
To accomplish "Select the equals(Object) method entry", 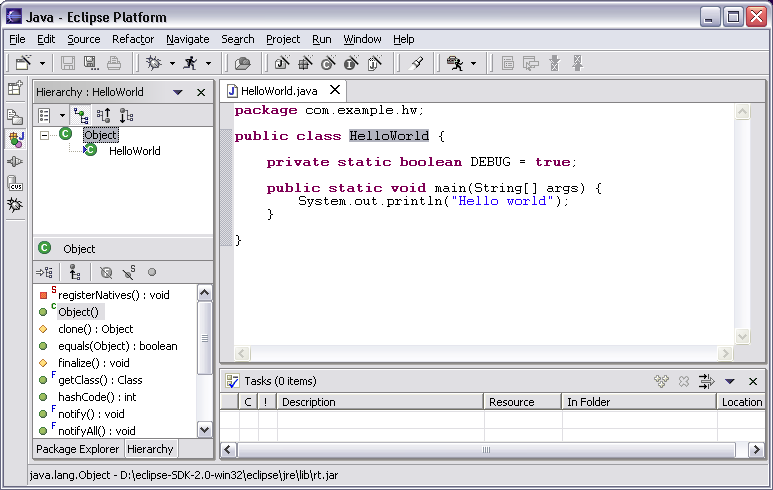I will (x=117, y=346).
